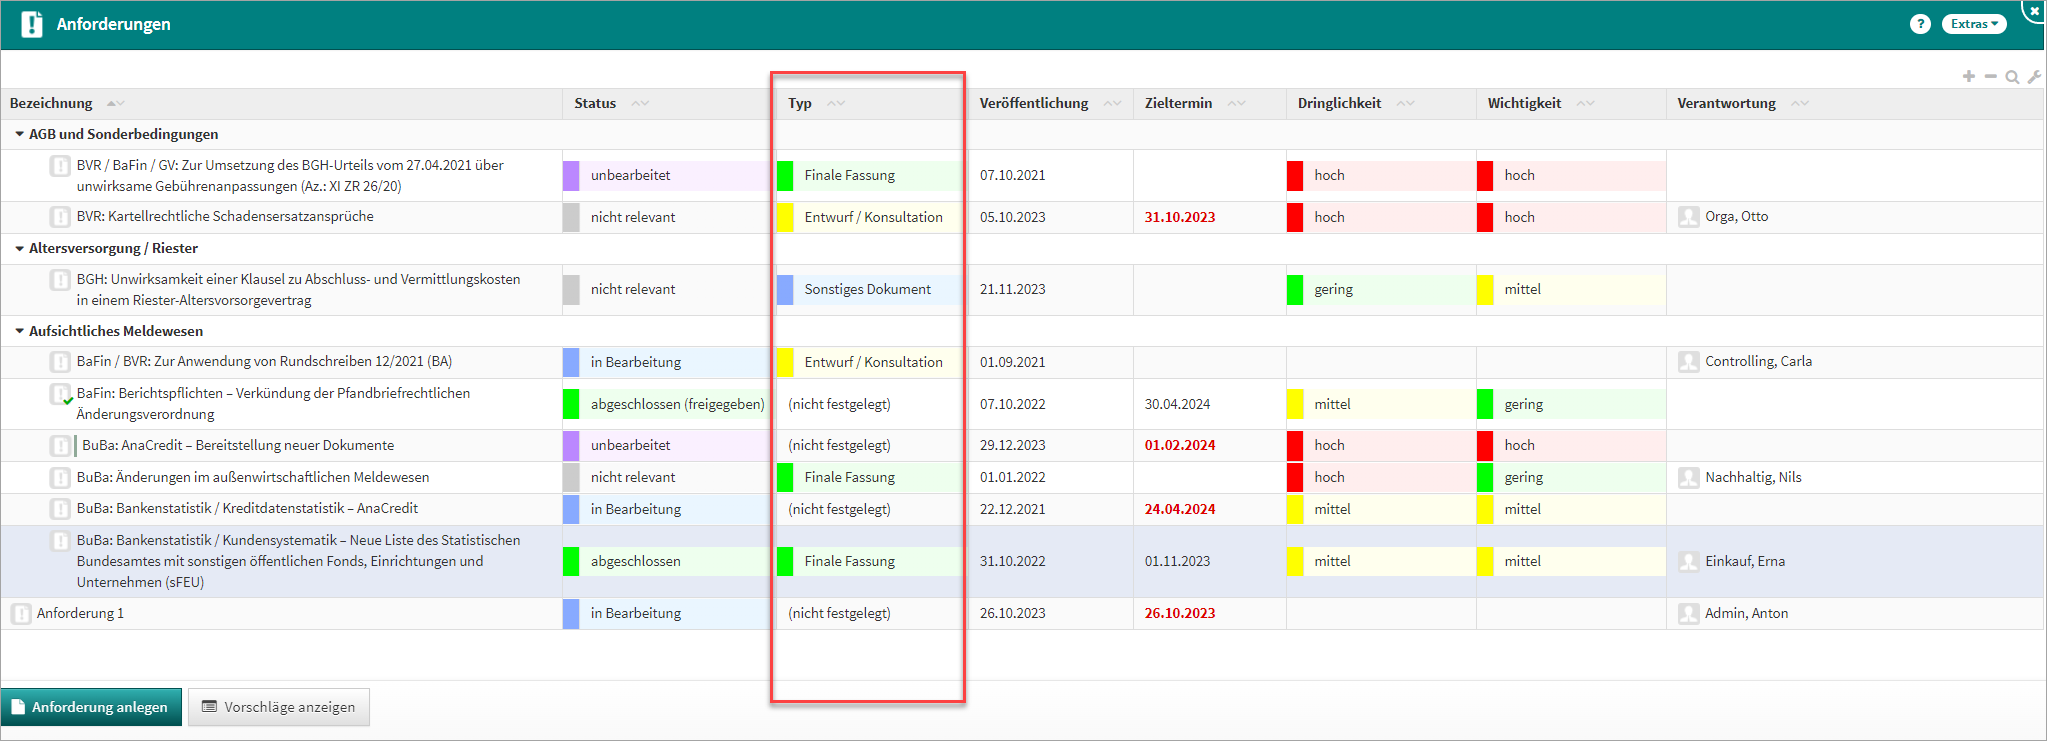This screenshot has height=741, width=2047.
Task: Open table search with magnifier icon
Action: (2012, 77)
